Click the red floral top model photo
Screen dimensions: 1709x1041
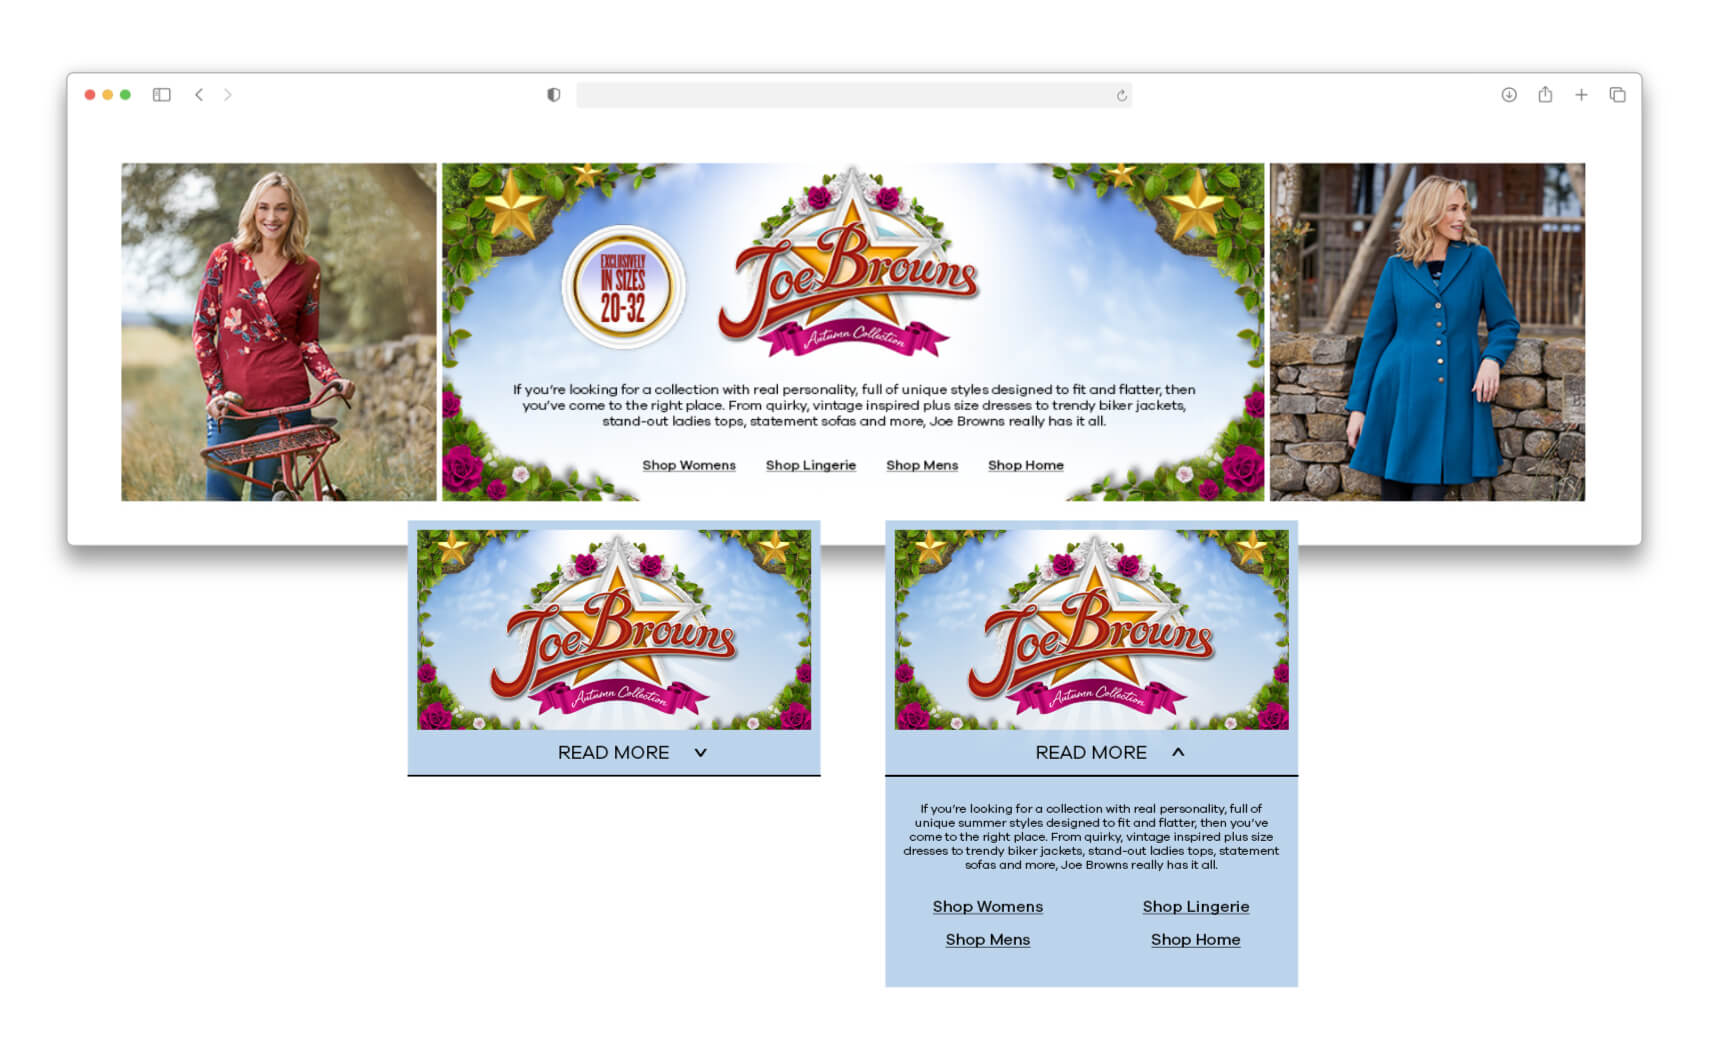pos(278,332)
